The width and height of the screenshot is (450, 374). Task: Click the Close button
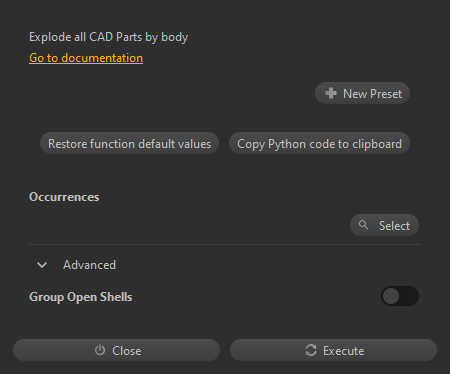[x=116, y=350]
